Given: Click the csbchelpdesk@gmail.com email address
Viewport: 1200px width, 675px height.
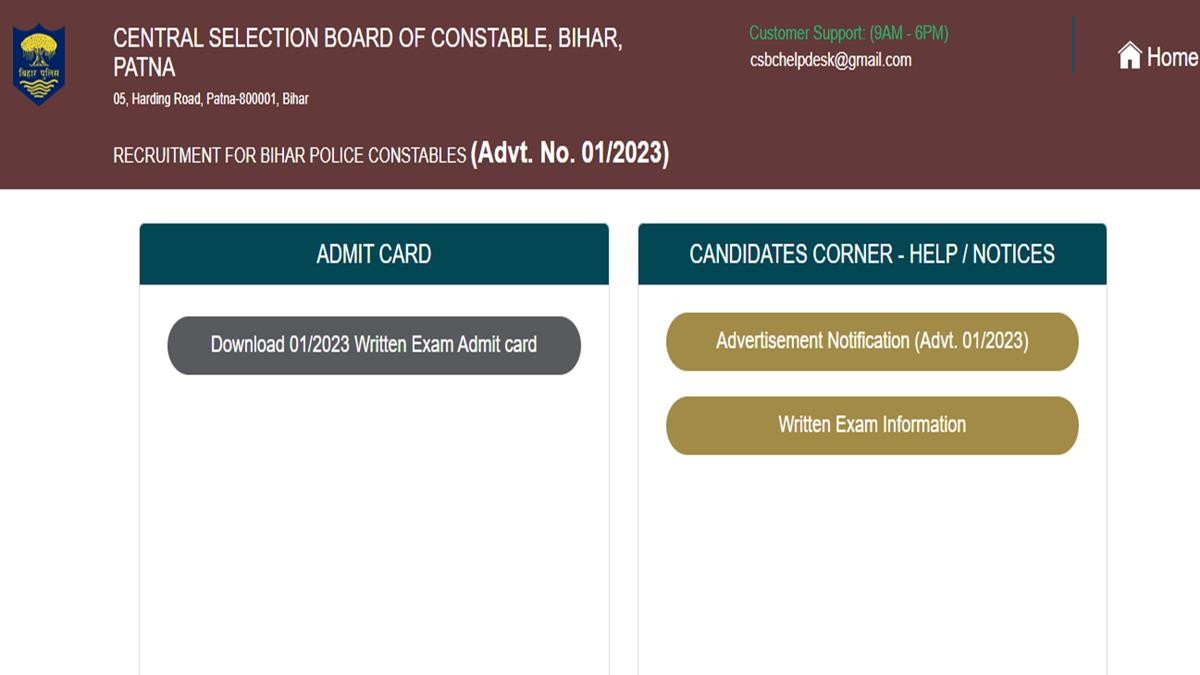Looking at the screenshot, I should click(830, 60).
